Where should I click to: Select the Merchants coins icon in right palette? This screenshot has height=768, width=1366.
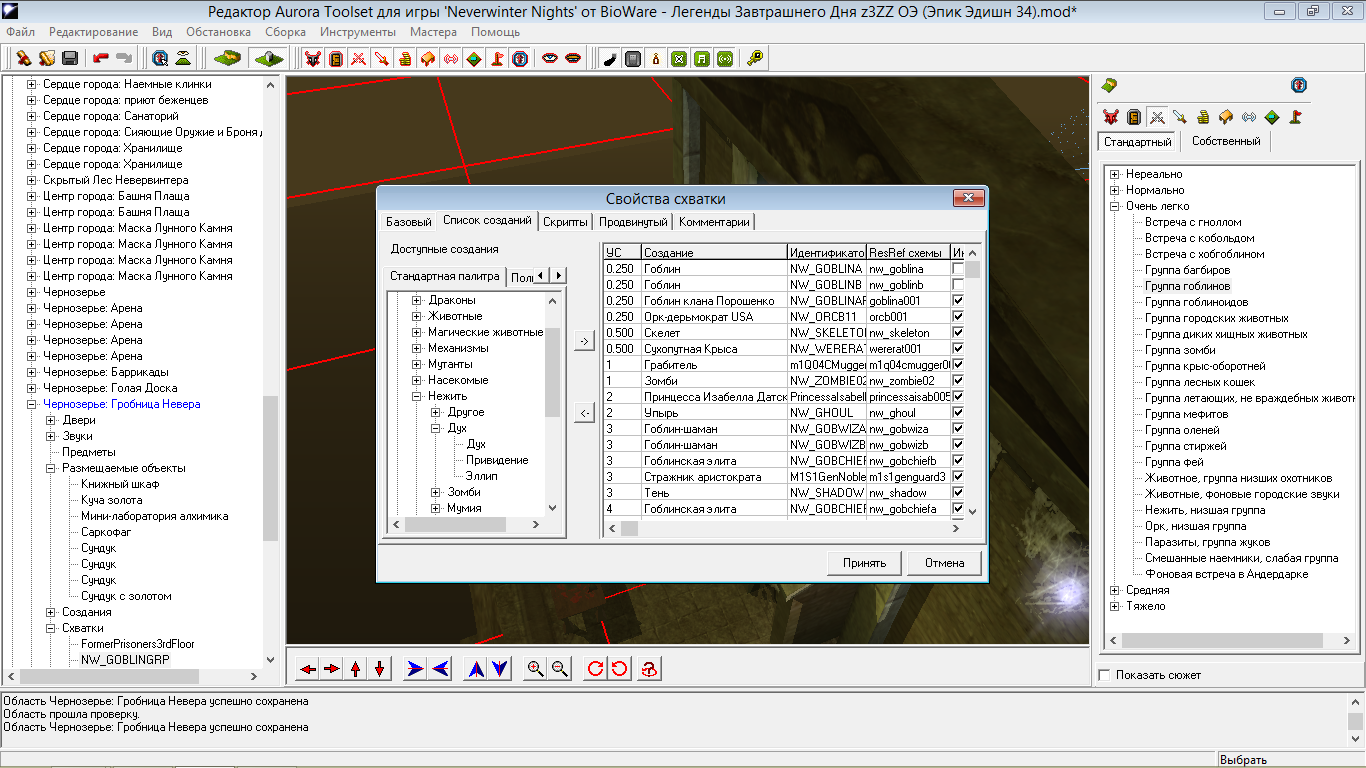pos(1203,117)
